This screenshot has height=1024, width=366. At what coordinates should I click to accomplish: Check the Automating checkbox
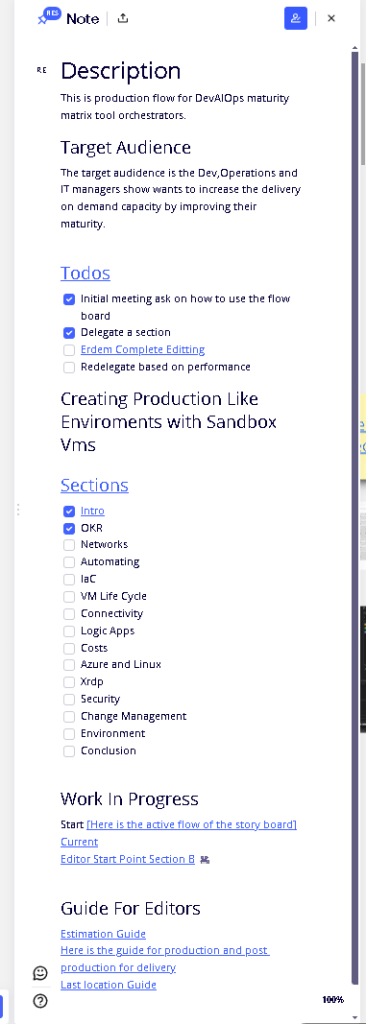(x=69, y=562)
